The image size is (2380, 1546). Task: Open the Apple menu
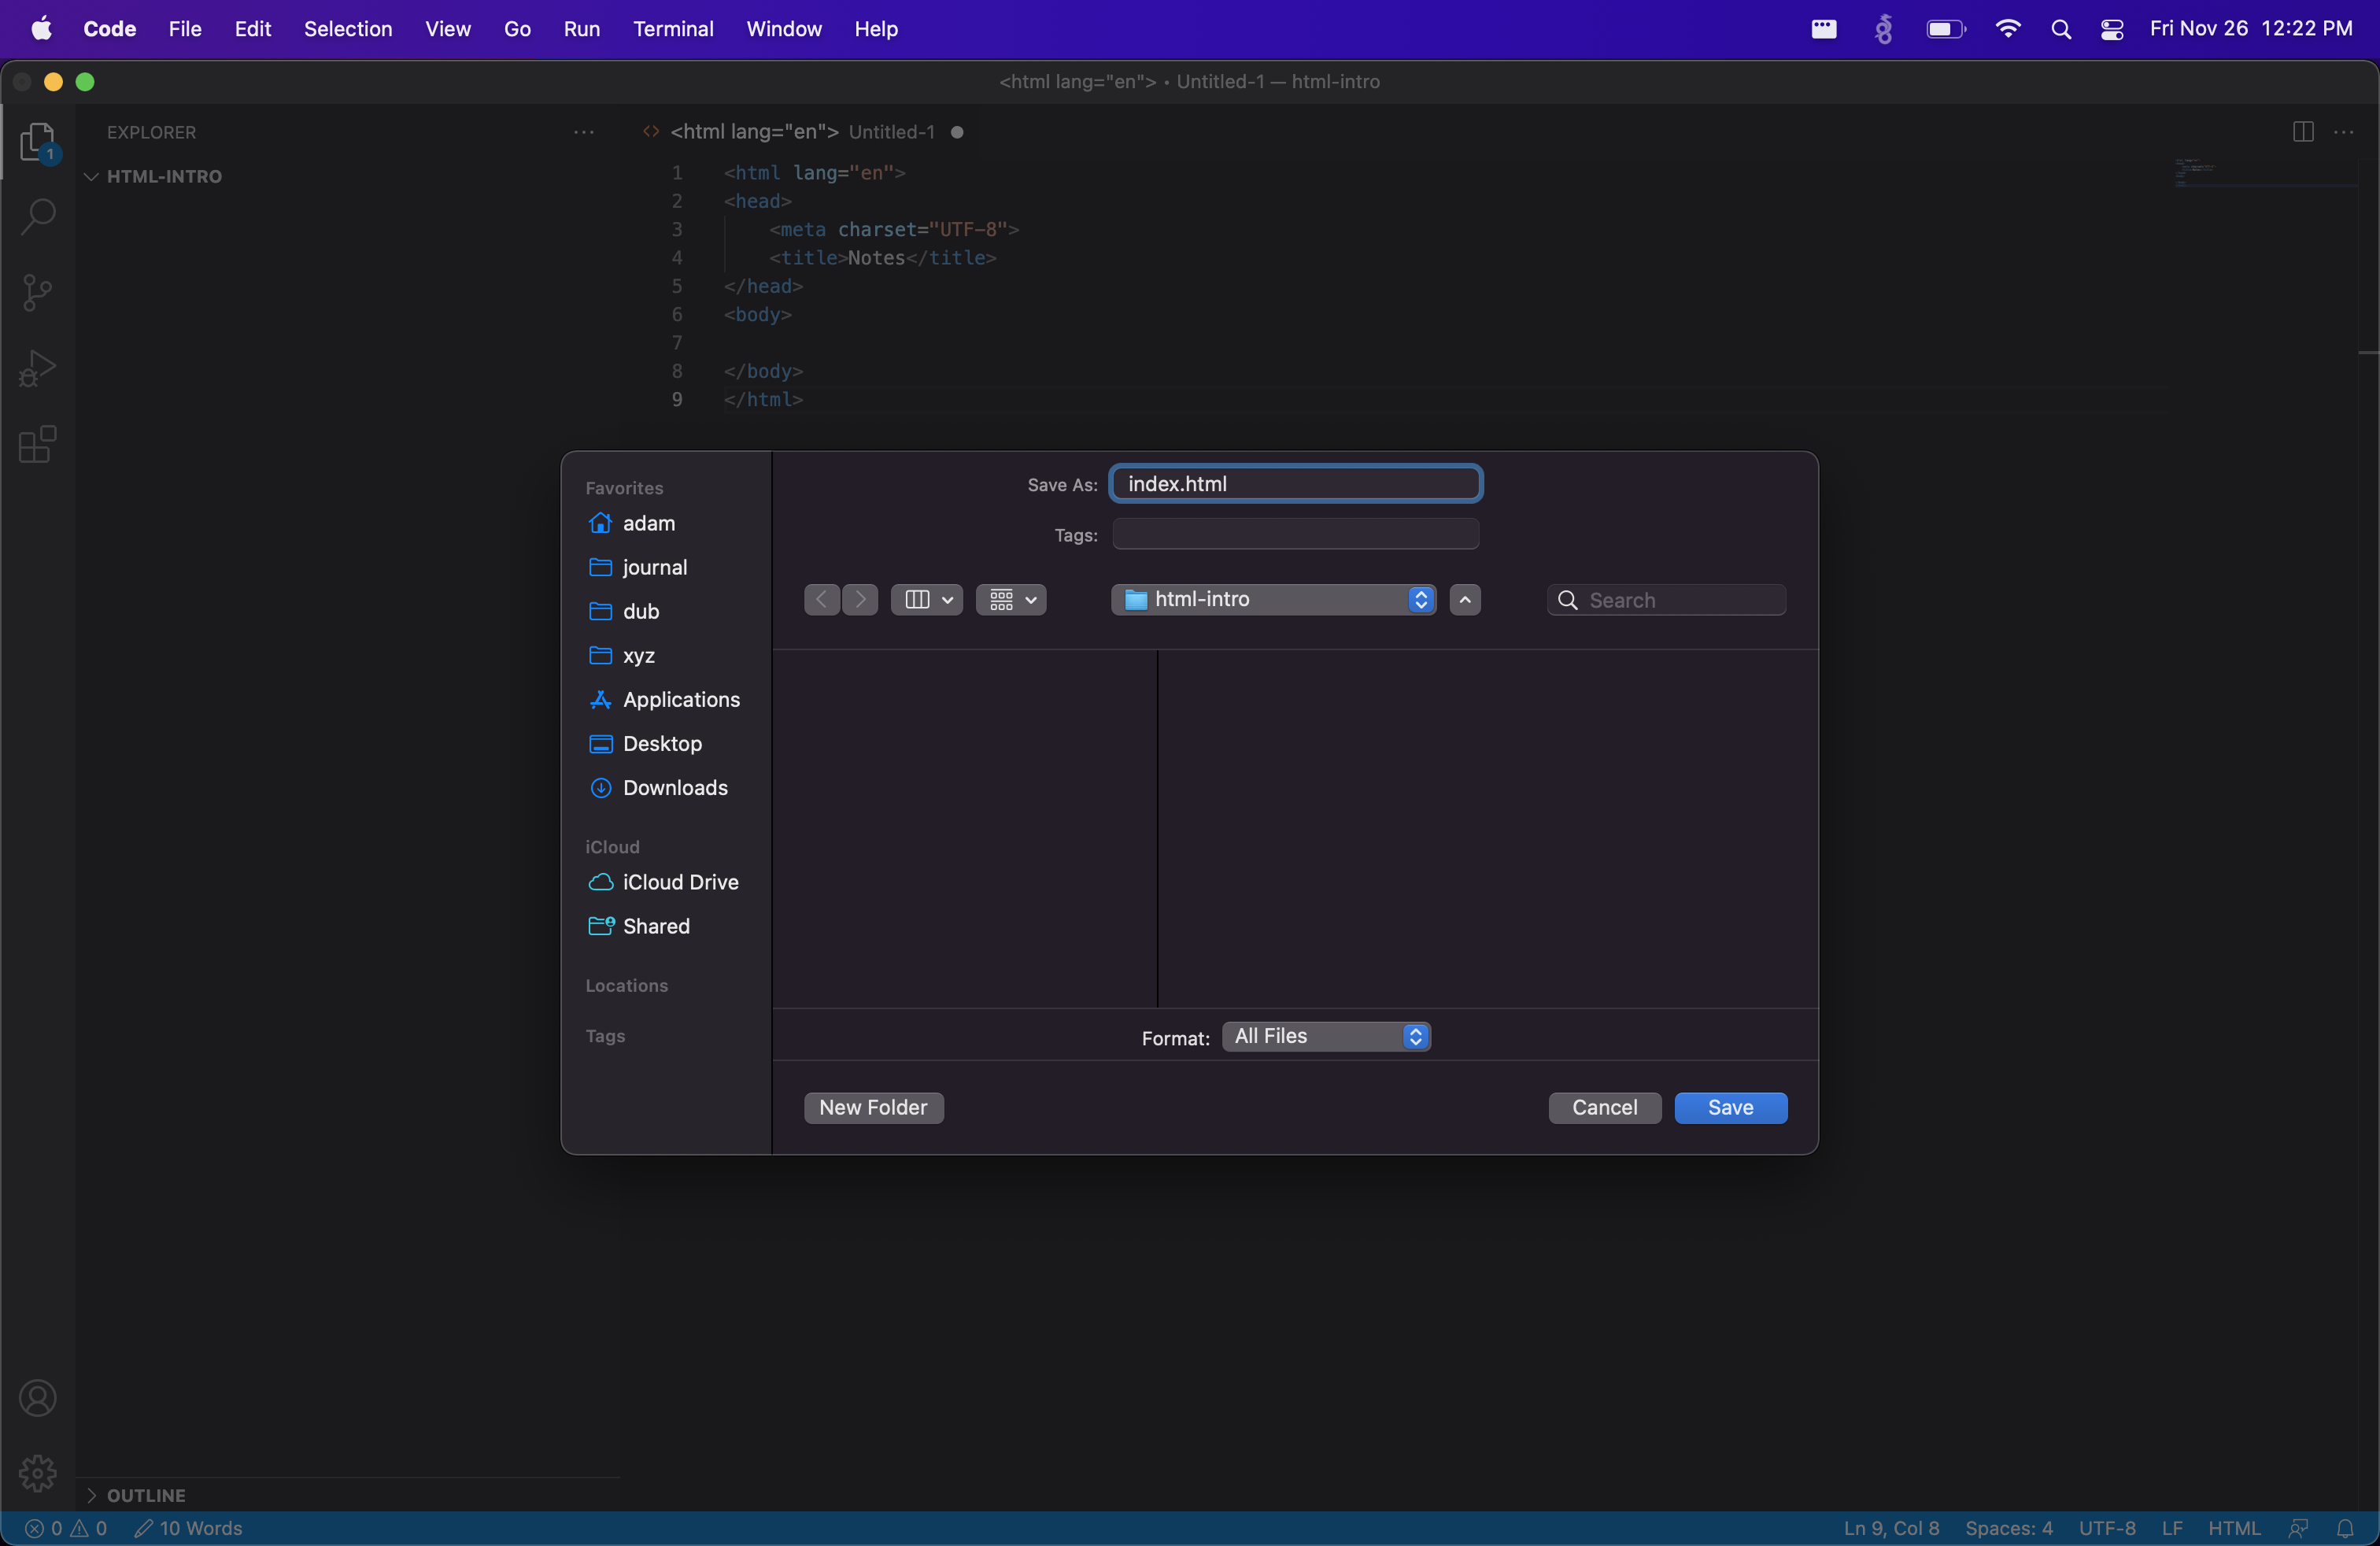tap(41, 29)
